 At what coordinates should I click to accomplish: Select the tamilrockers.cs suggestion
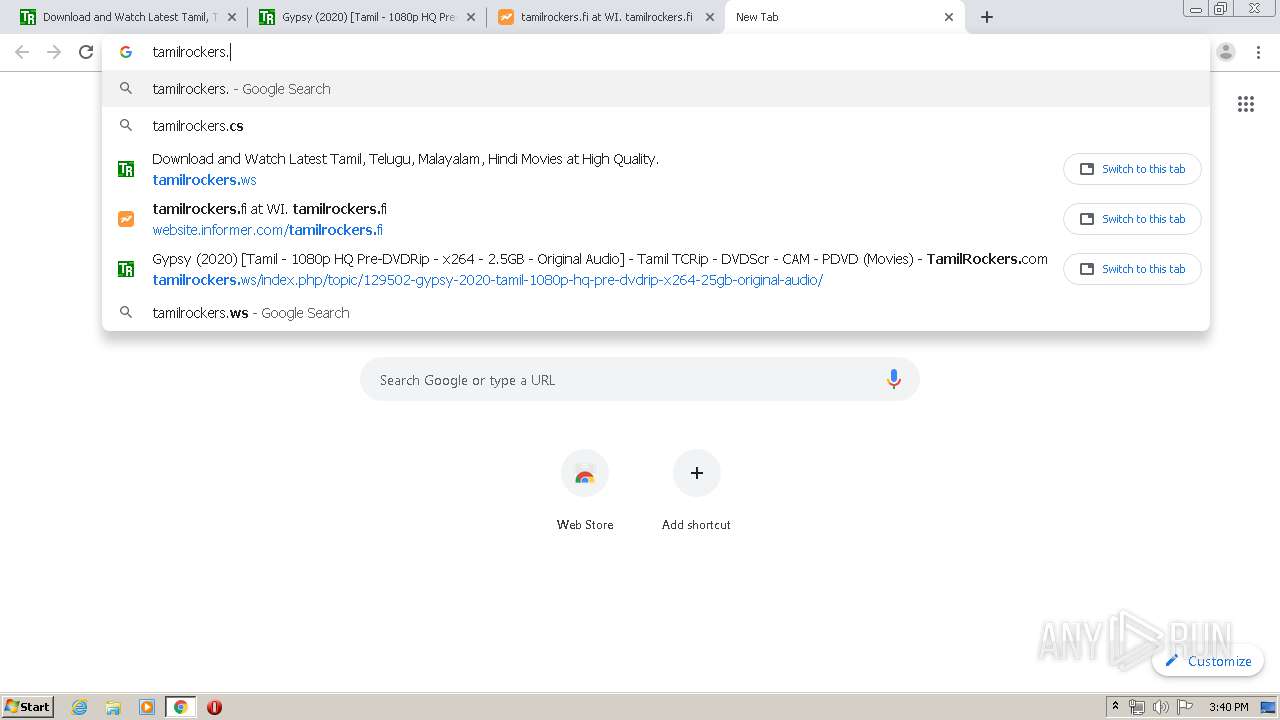pyautogui.click(x=656, y=126)
